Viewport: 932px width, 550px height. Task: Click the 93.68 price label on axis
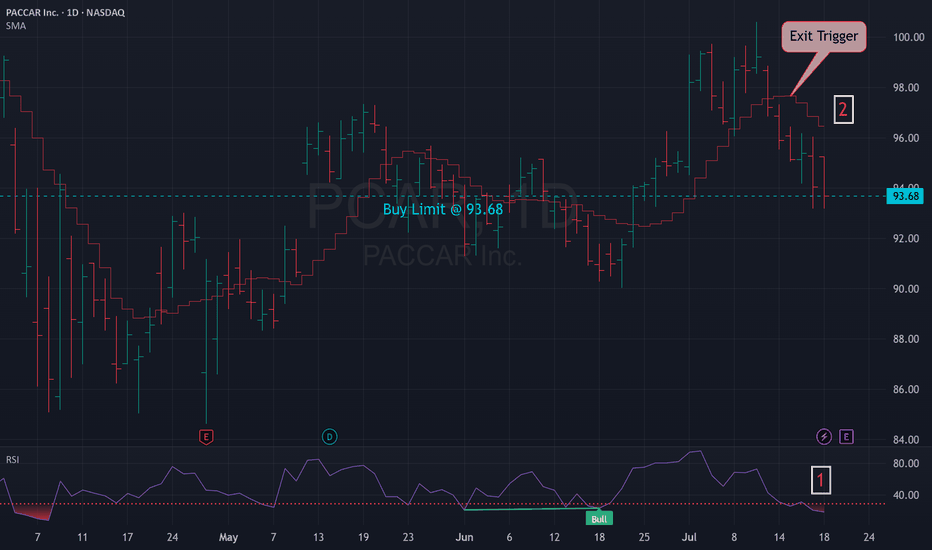(905, 196)
